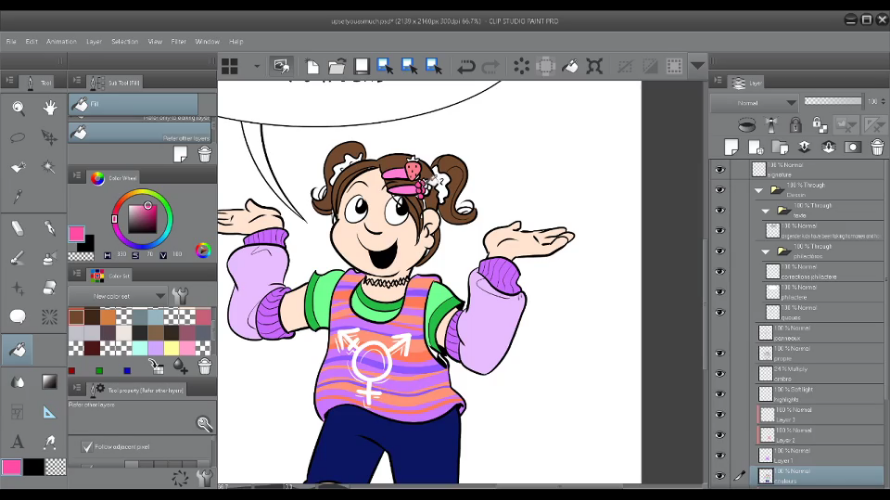
Task: Hide the signature layer
Action: [x=720, y=170]
